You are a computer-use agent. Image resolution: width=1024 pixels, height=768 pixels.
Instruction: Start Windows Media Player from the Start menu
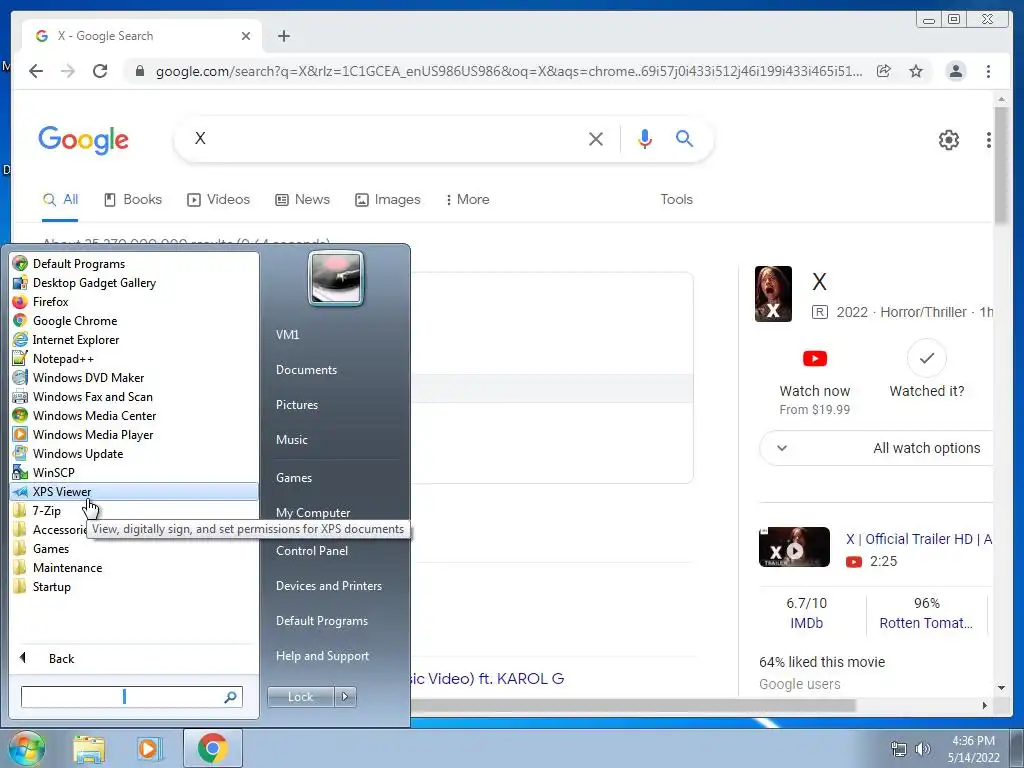[134, 434]
